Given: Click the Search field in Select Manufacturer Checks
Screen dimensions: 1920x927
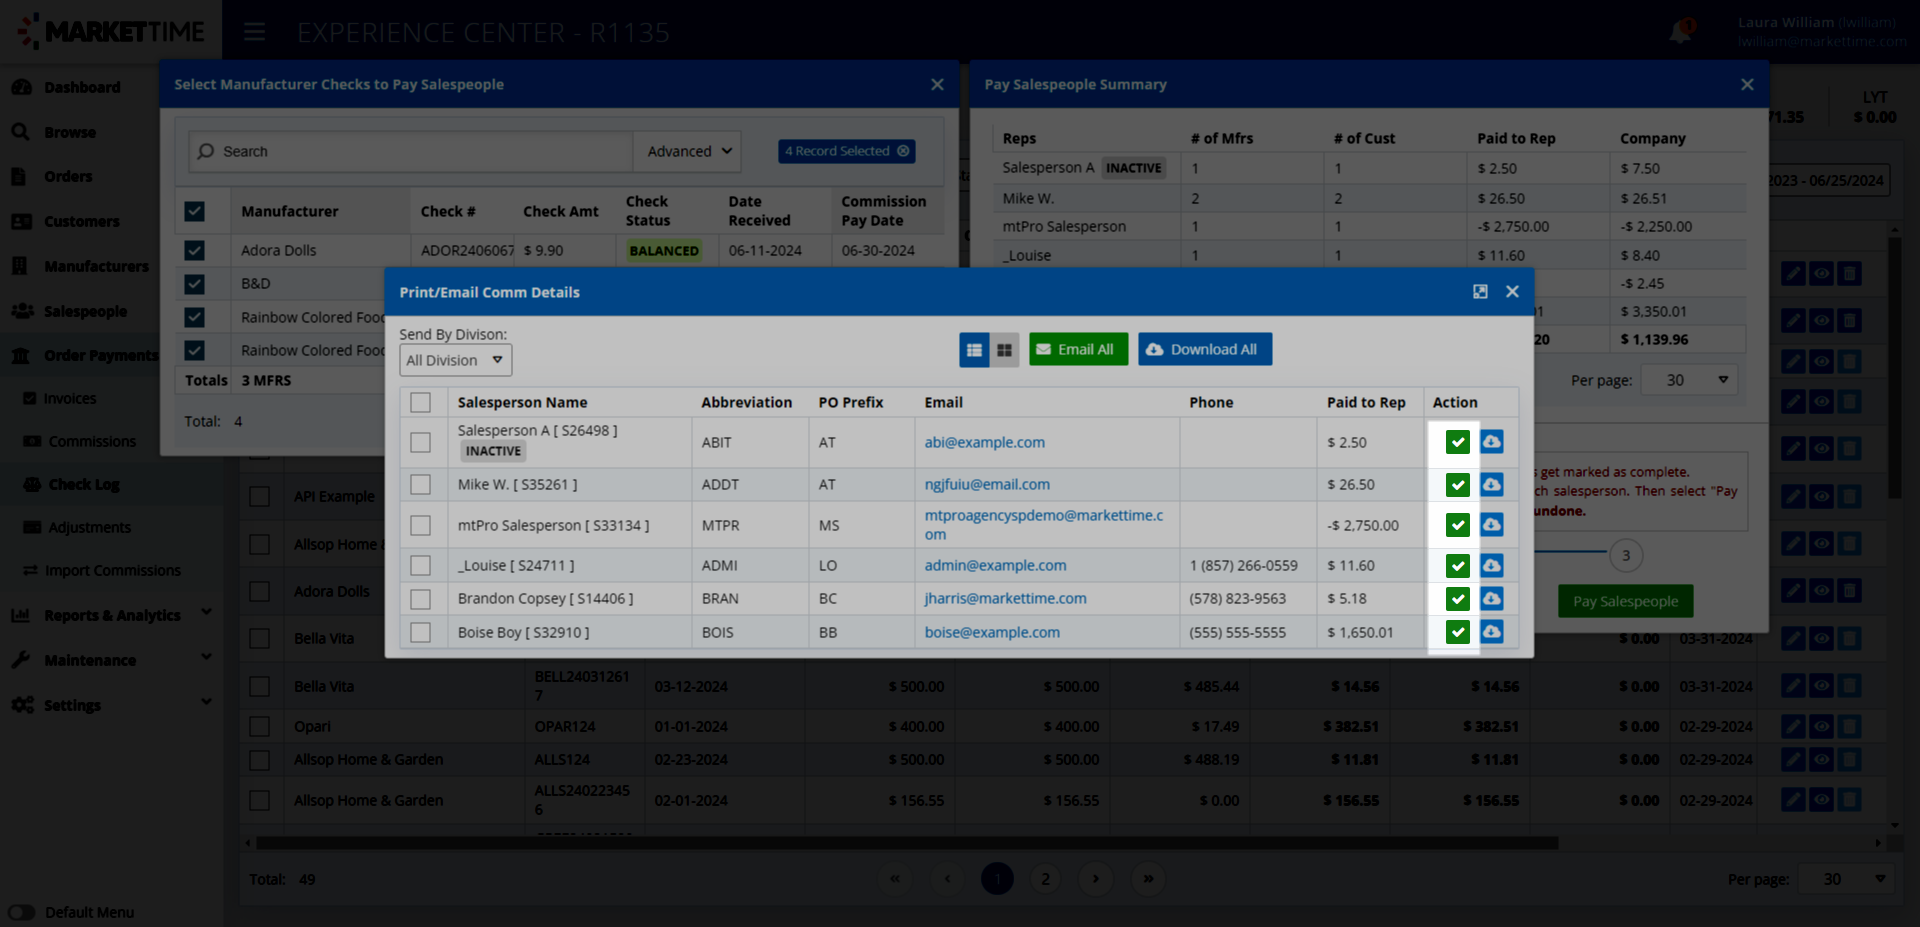Looking at the screenshot, I should pyautogui.click(x=410, y=151).
